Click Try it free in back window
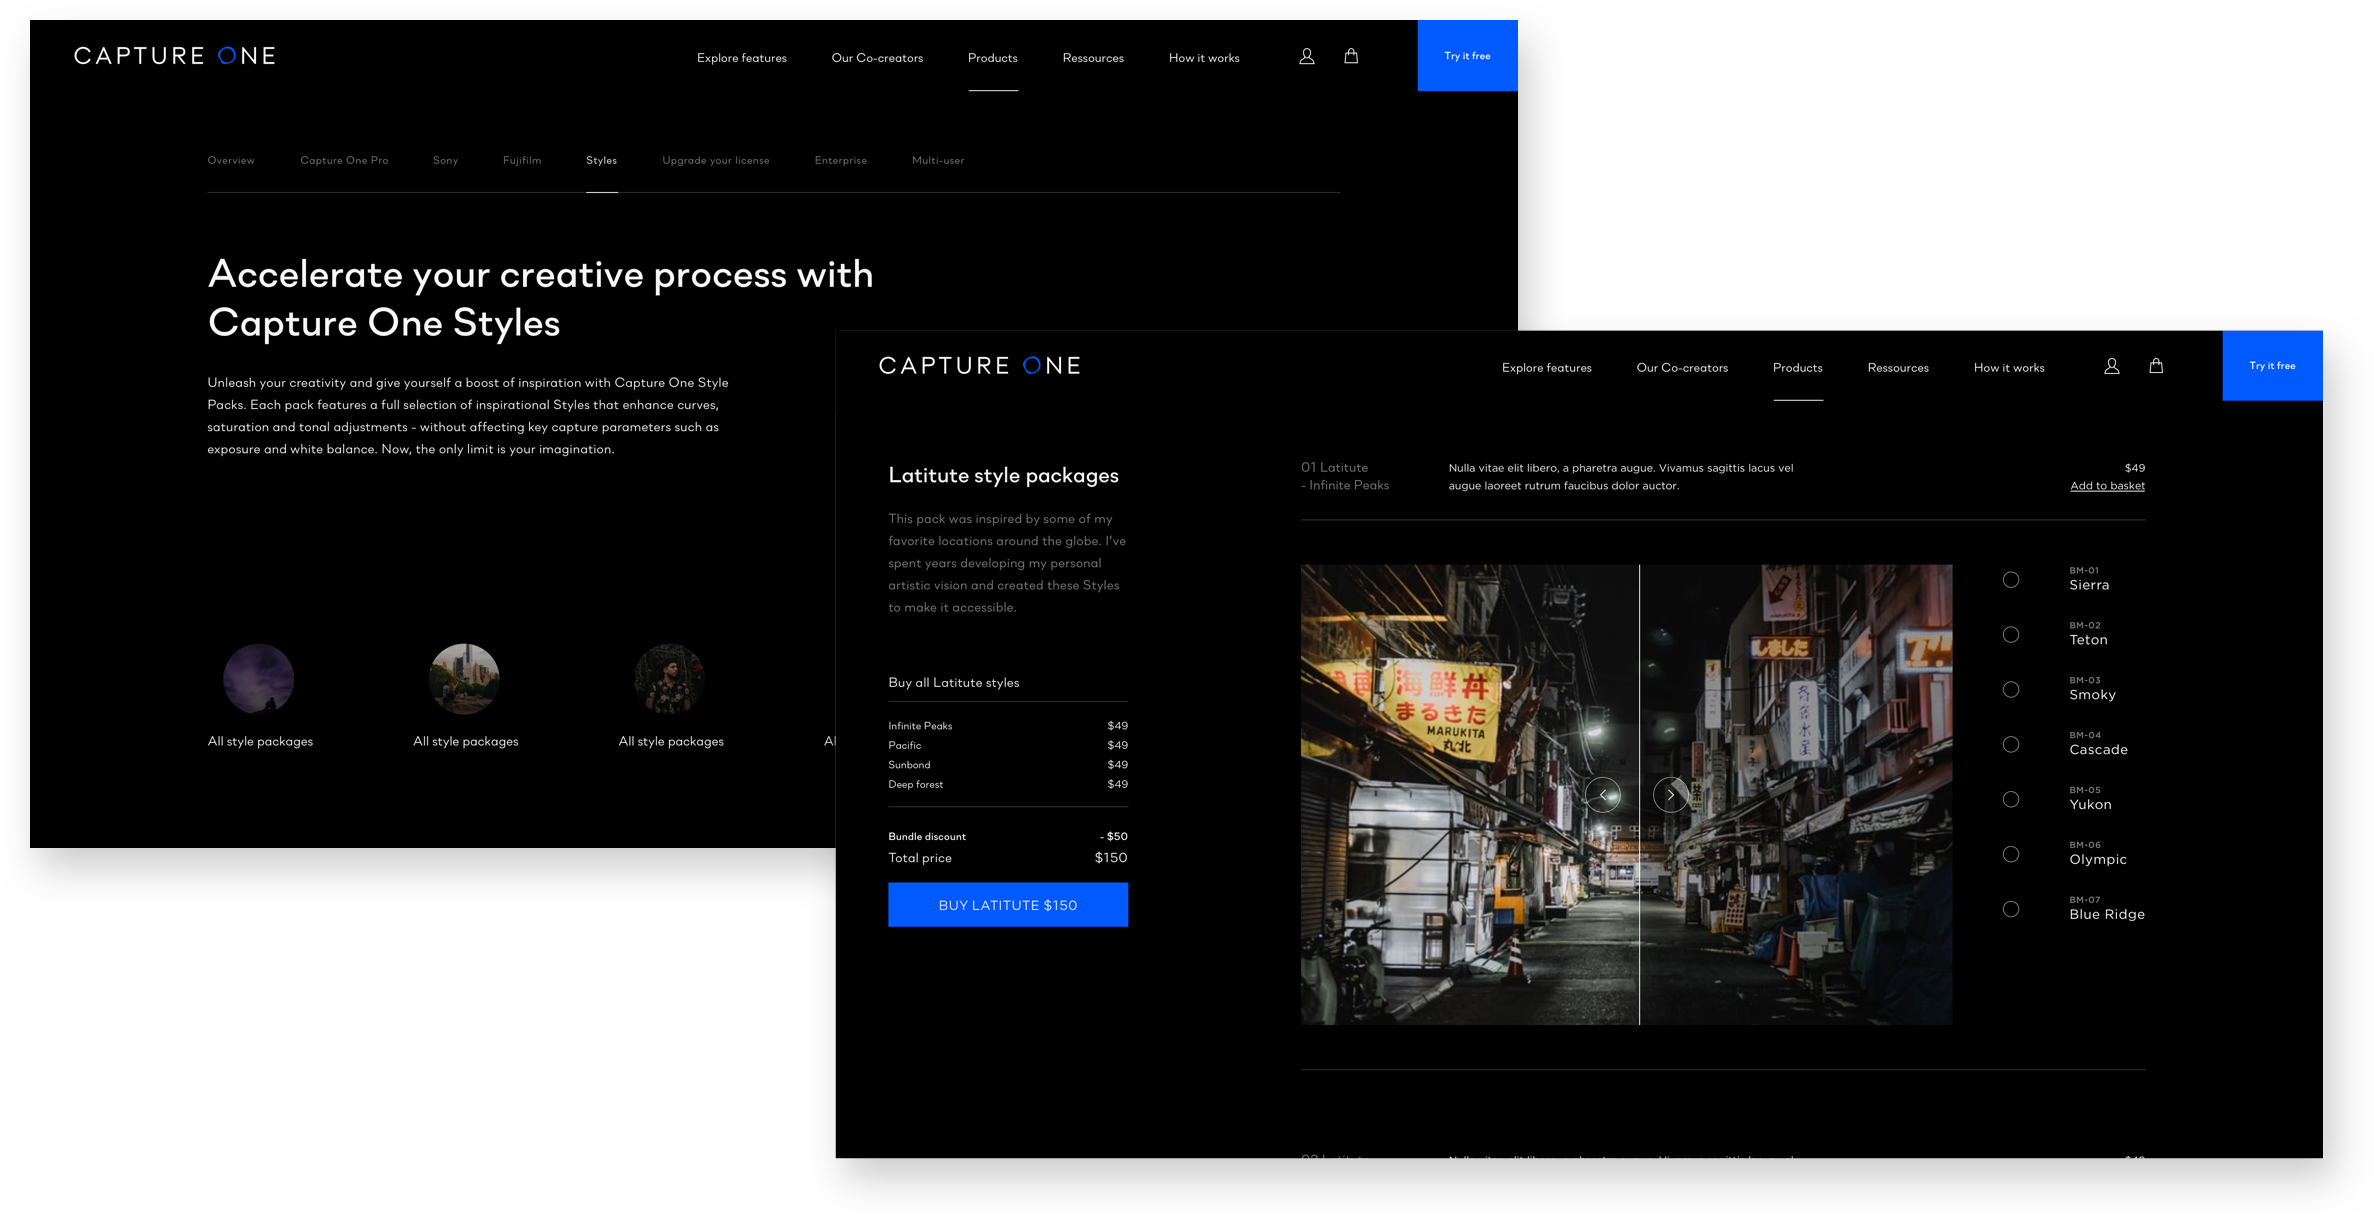This screenshot has height=1219, width=2374. pos(1467,56)
